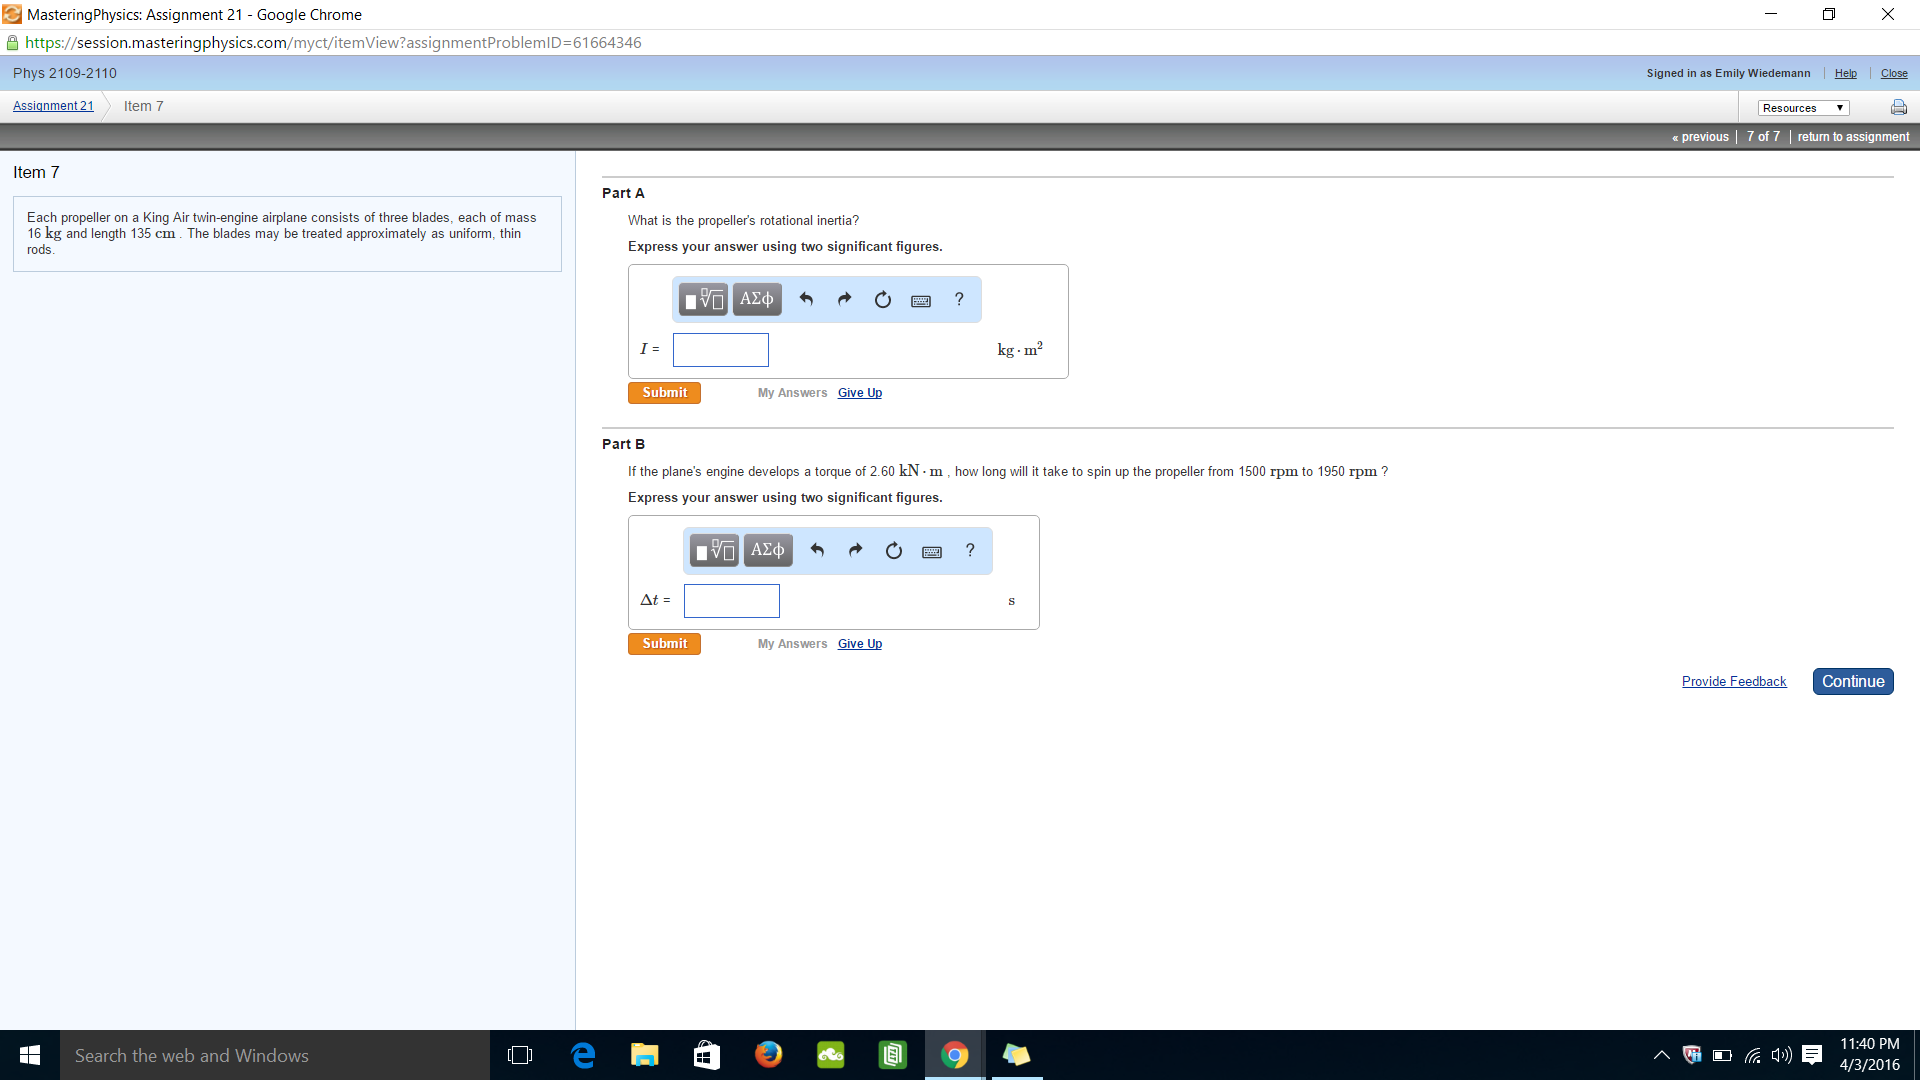Click return to assignment link
This screenshot has height=1080, width=1920.
coord(1853,137)
